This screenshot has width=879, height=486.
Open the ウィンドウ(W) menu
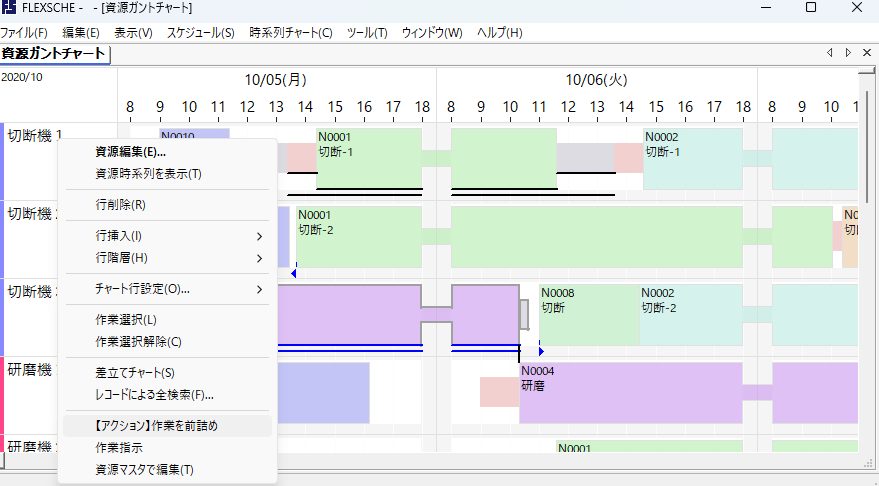(432, 33)
